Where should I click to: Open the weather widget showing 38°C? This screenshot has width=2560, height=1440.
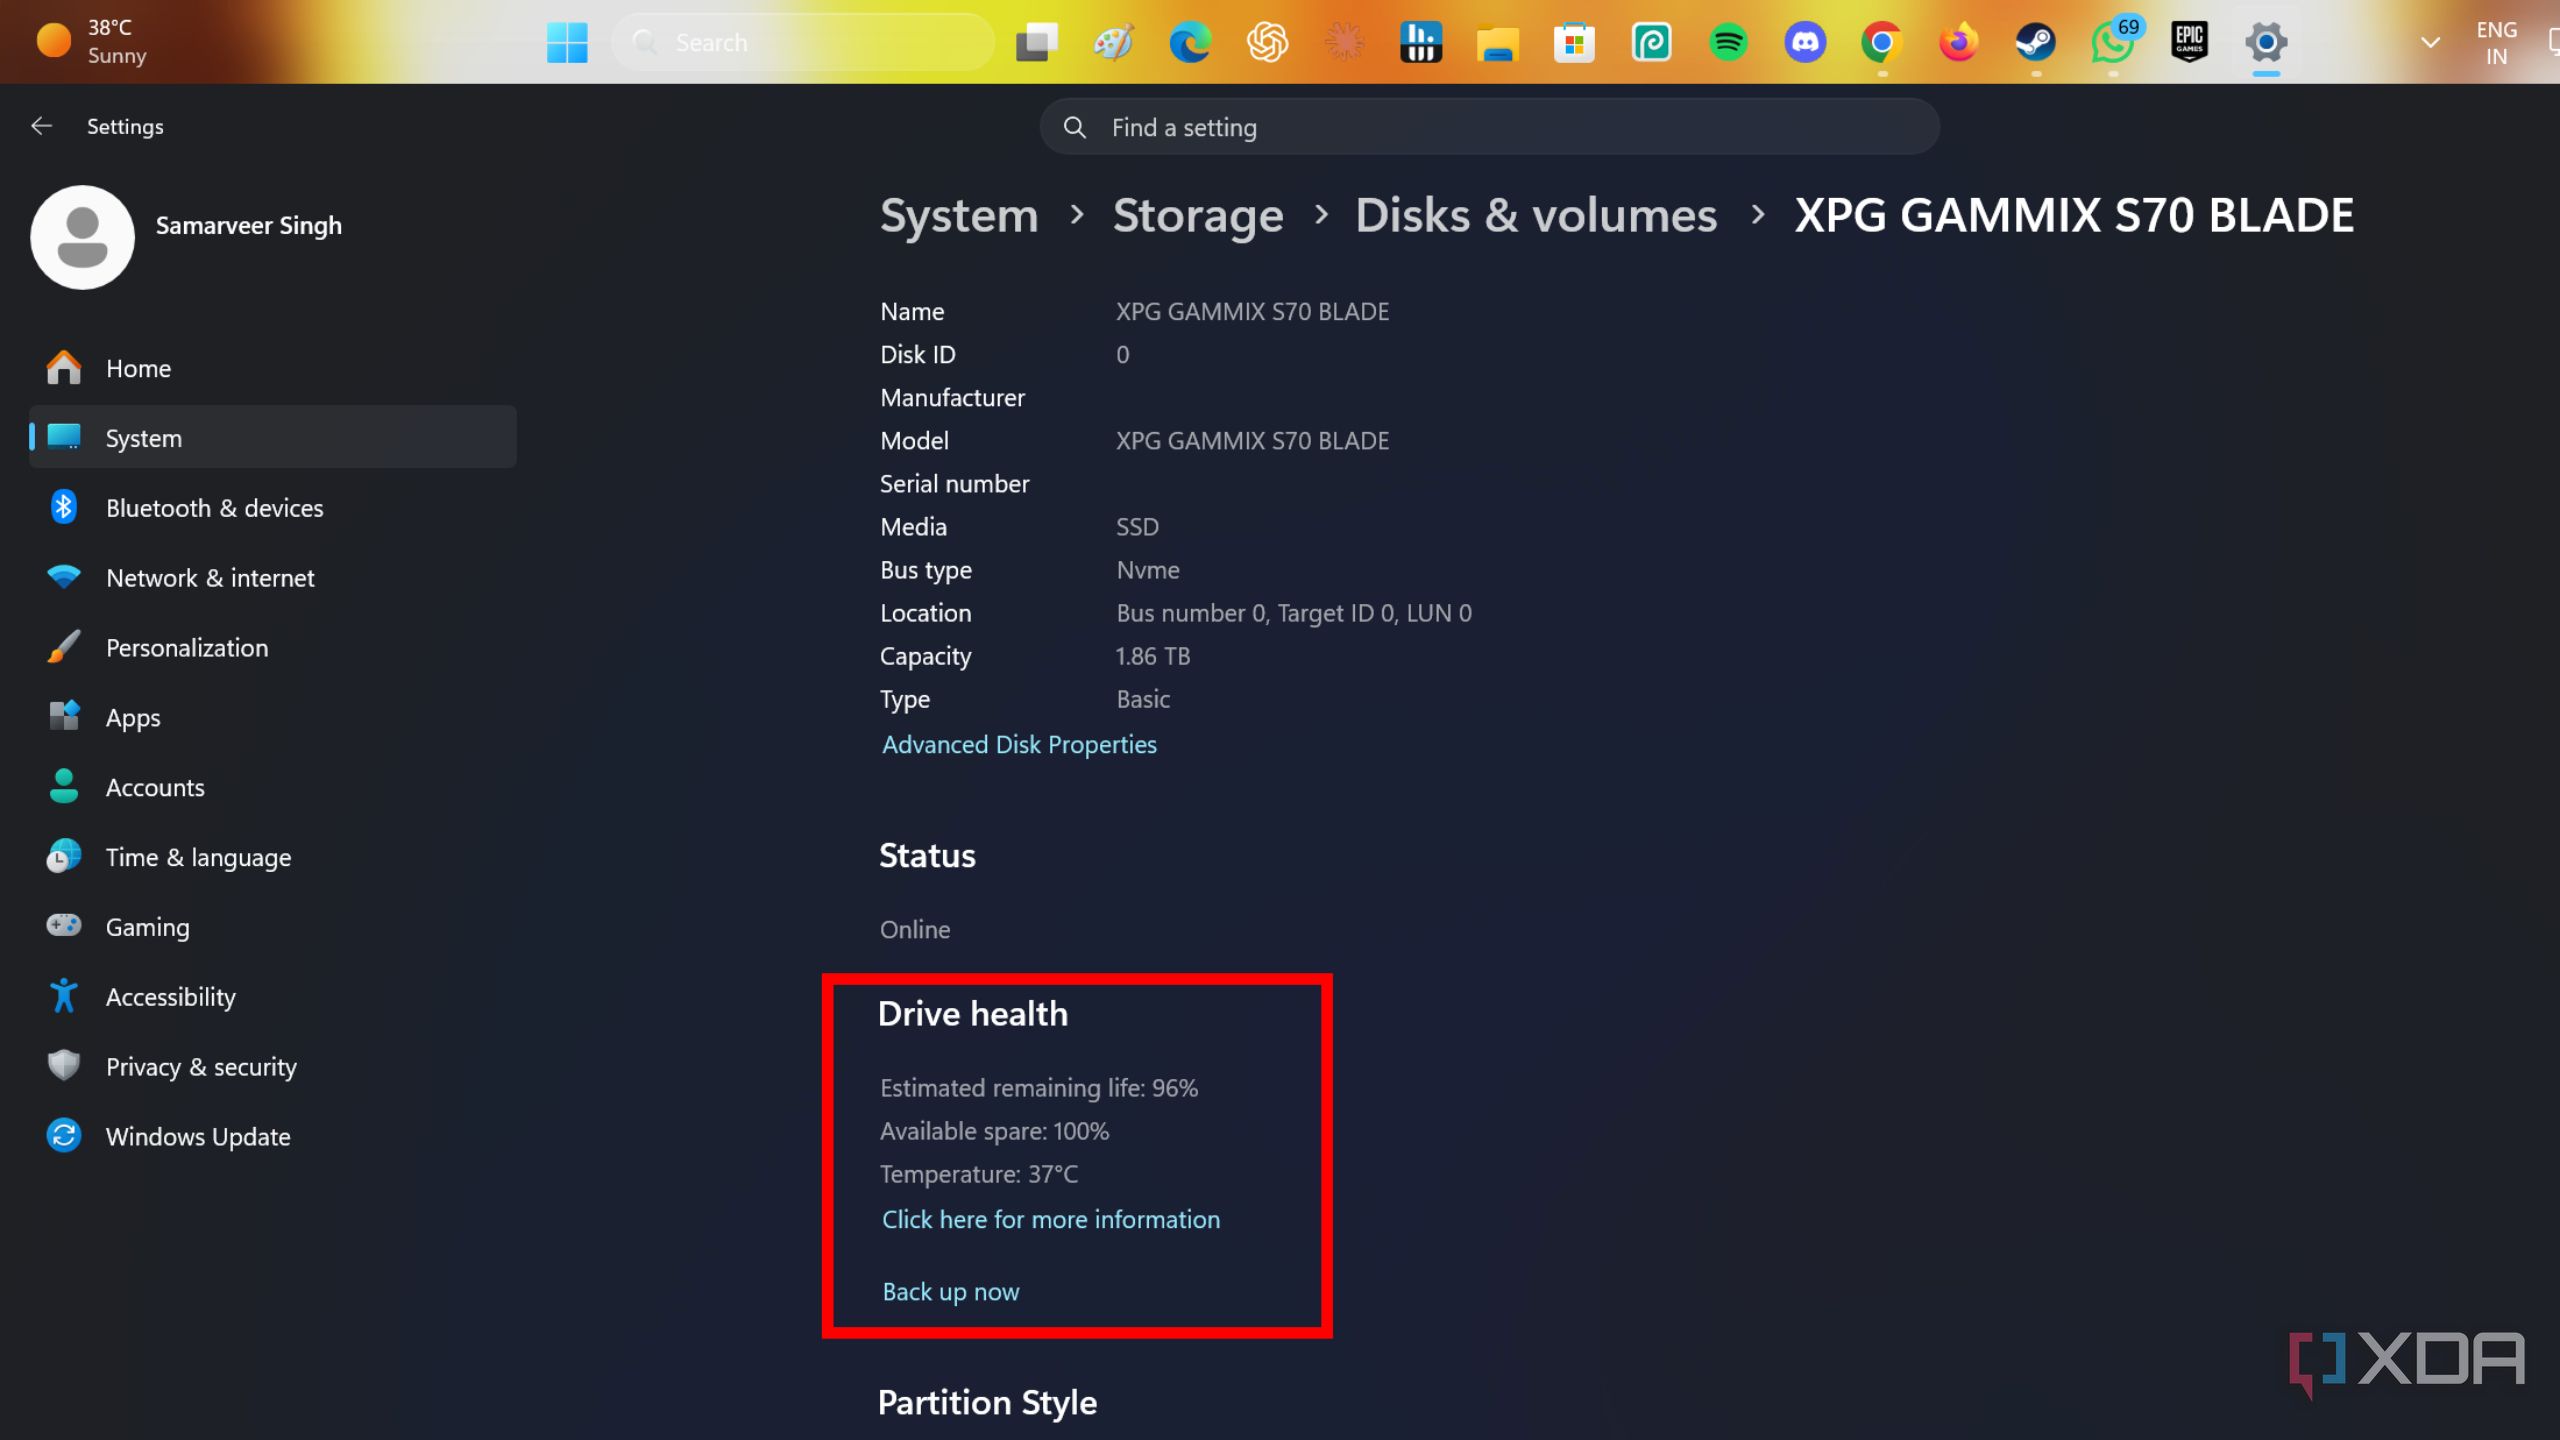click(x=92, y=42)
